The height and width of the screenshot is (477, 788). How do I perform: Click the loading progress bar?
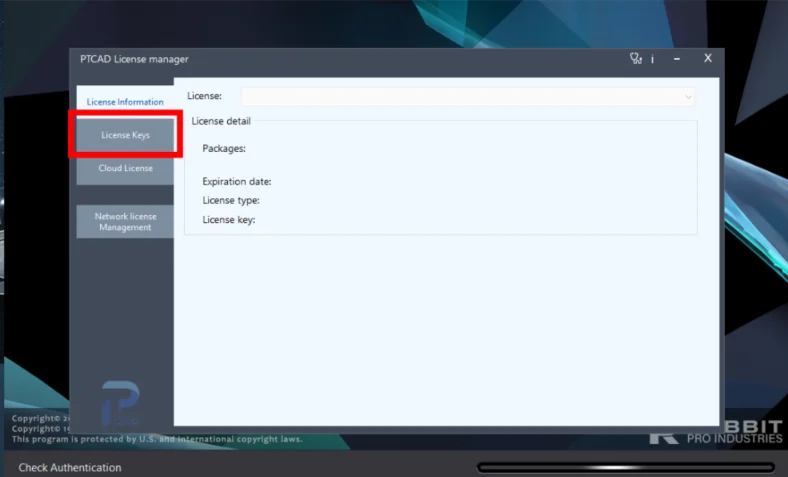click(x=626, y=467)
